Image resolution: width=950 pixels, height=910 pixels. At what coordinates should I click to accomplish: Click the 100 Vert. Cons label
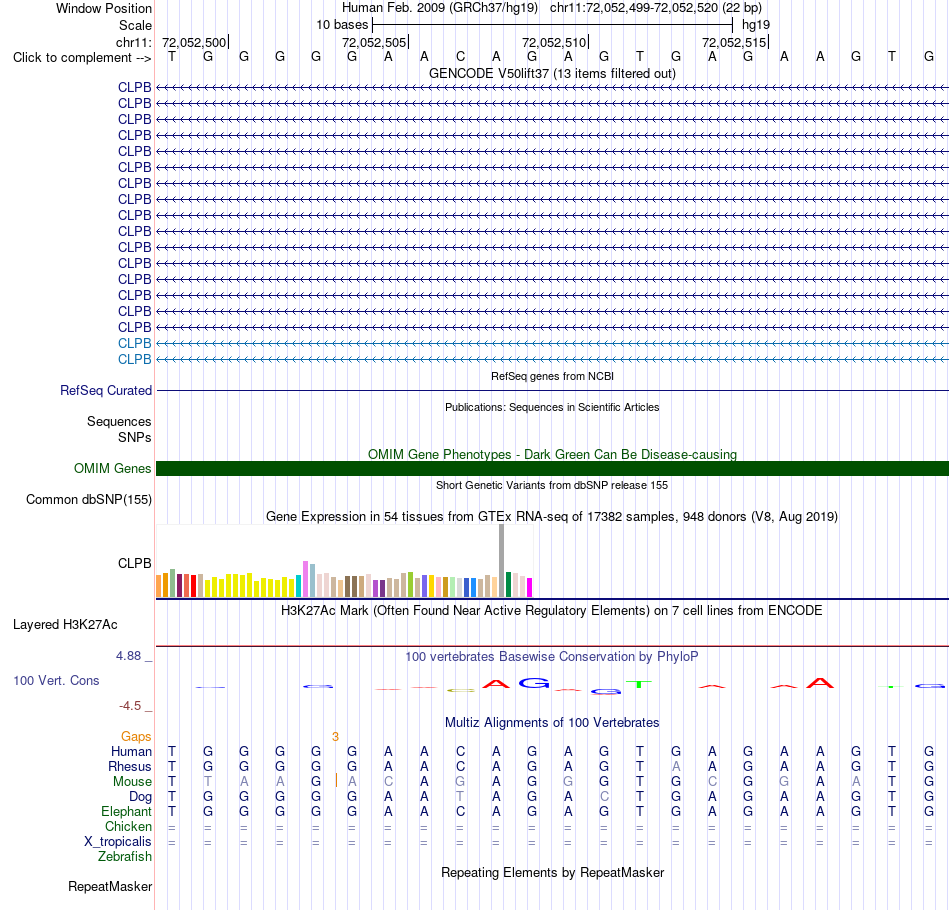56,680
